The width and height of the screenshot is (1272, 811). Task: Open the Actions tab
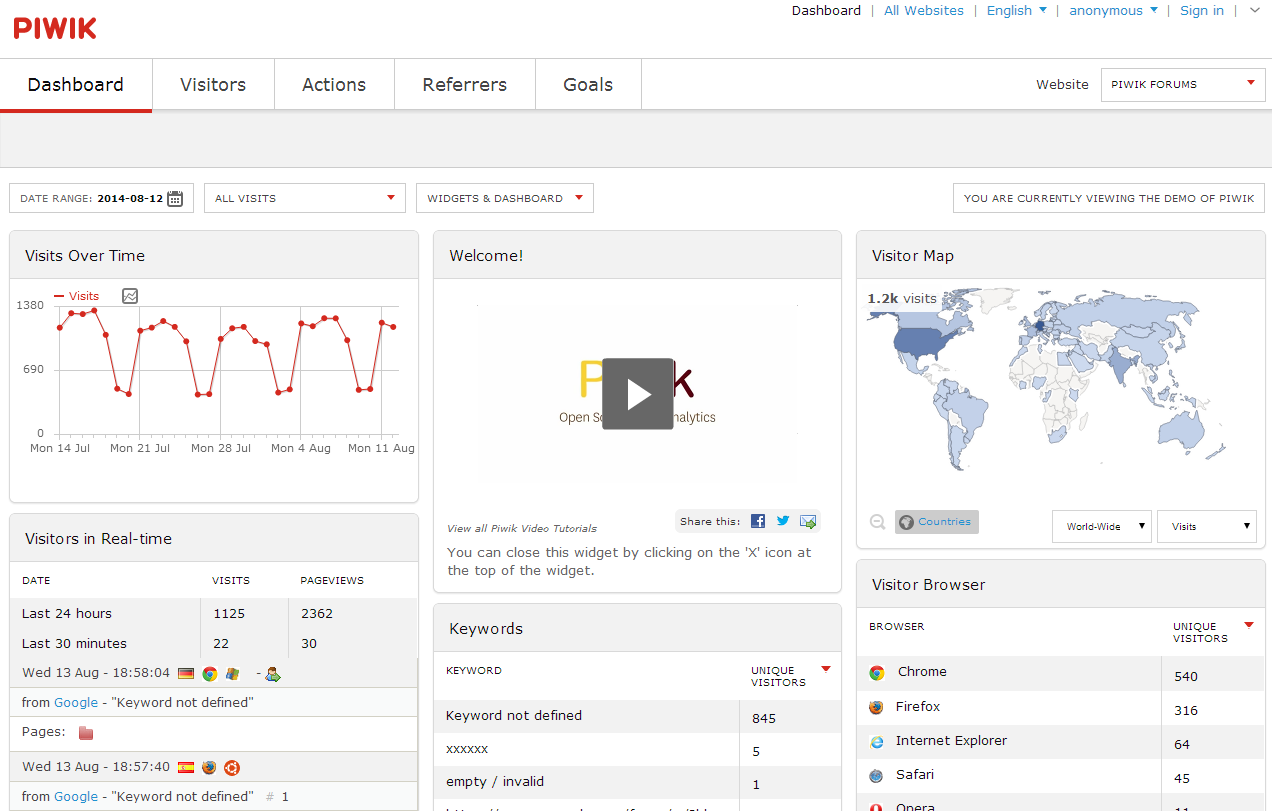pos(334,85)
